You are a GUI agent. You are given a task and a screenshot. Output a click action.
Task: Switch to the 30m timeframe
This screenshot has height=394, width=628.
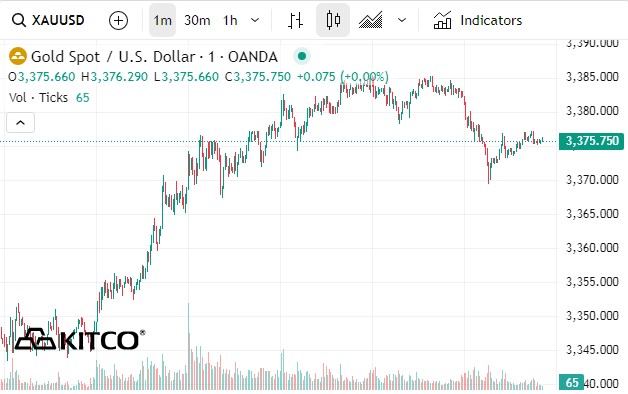coord(197,20)
